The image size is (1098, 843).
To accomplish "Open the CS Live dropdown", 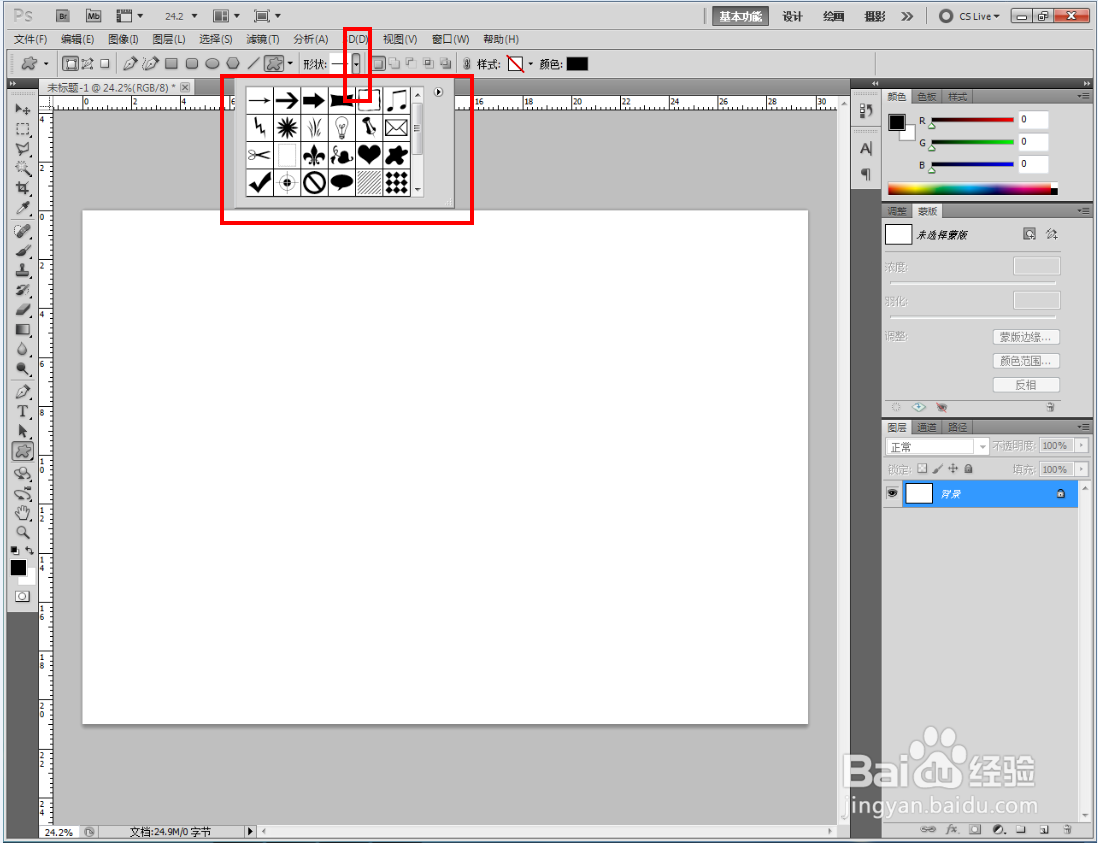I will pyautogui.click(x=971, y=15).
